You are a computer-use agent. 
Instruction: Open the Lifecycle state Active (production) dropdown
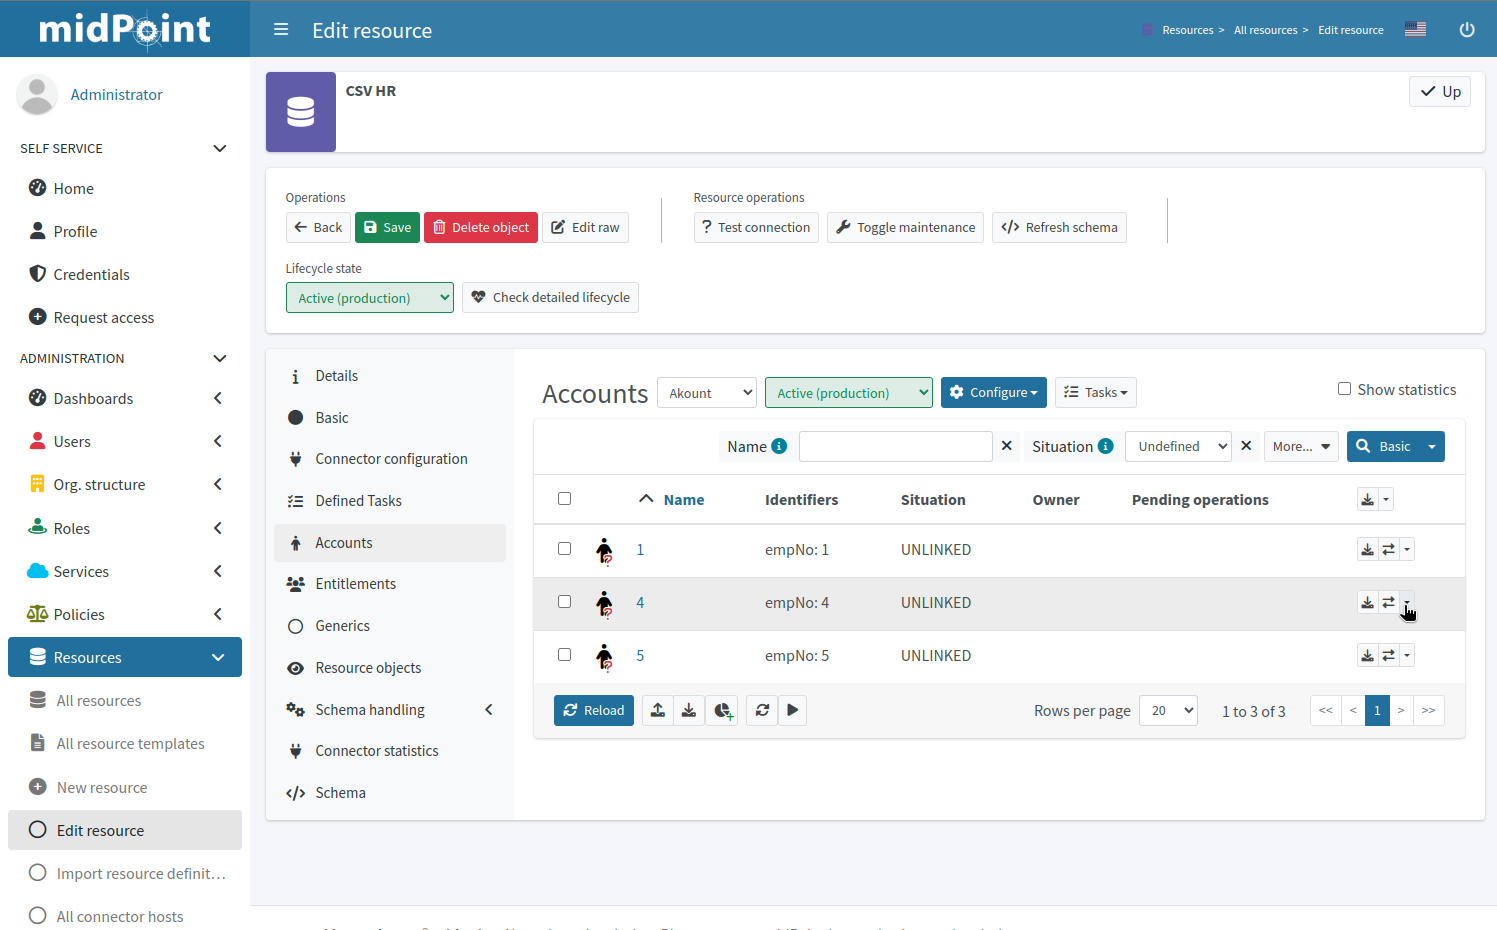370,298
